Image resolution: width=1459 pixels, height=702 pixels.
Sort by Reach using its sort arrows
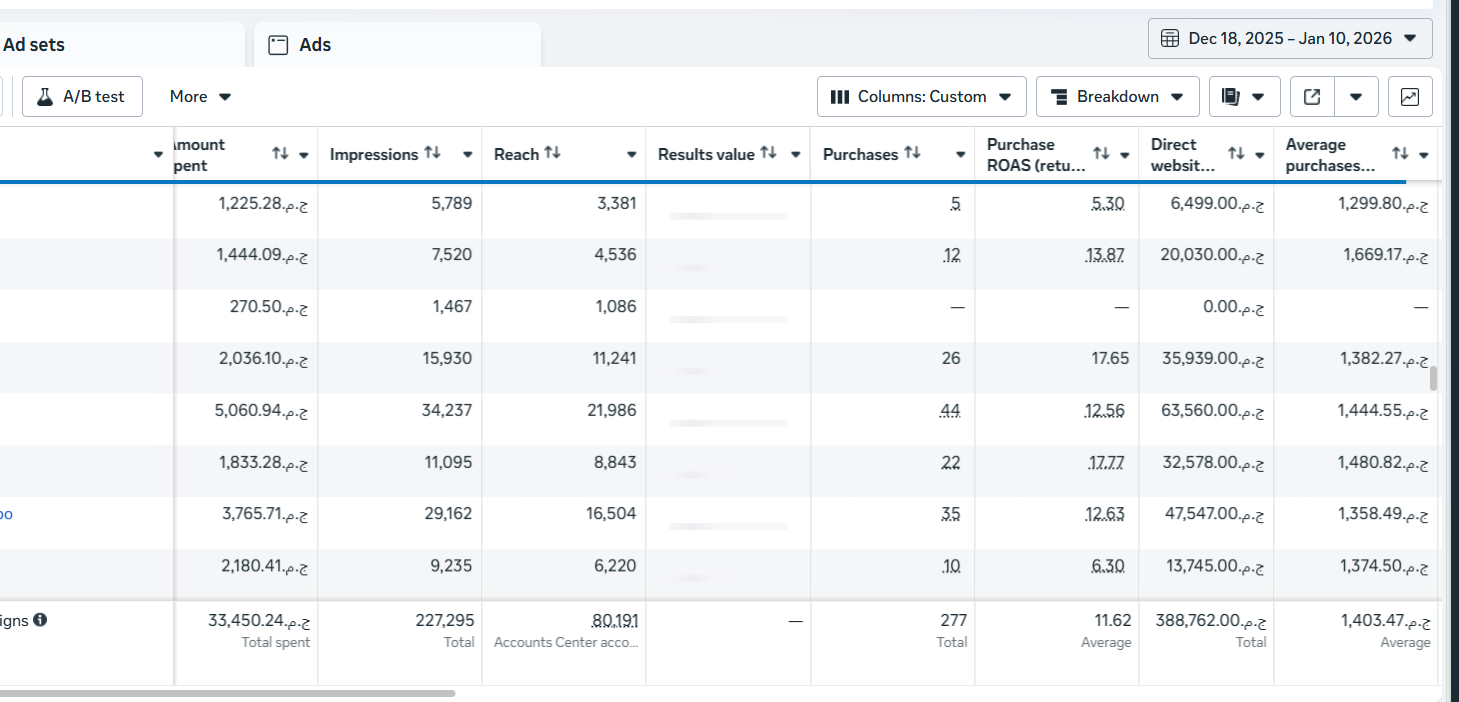pos(552,153)
